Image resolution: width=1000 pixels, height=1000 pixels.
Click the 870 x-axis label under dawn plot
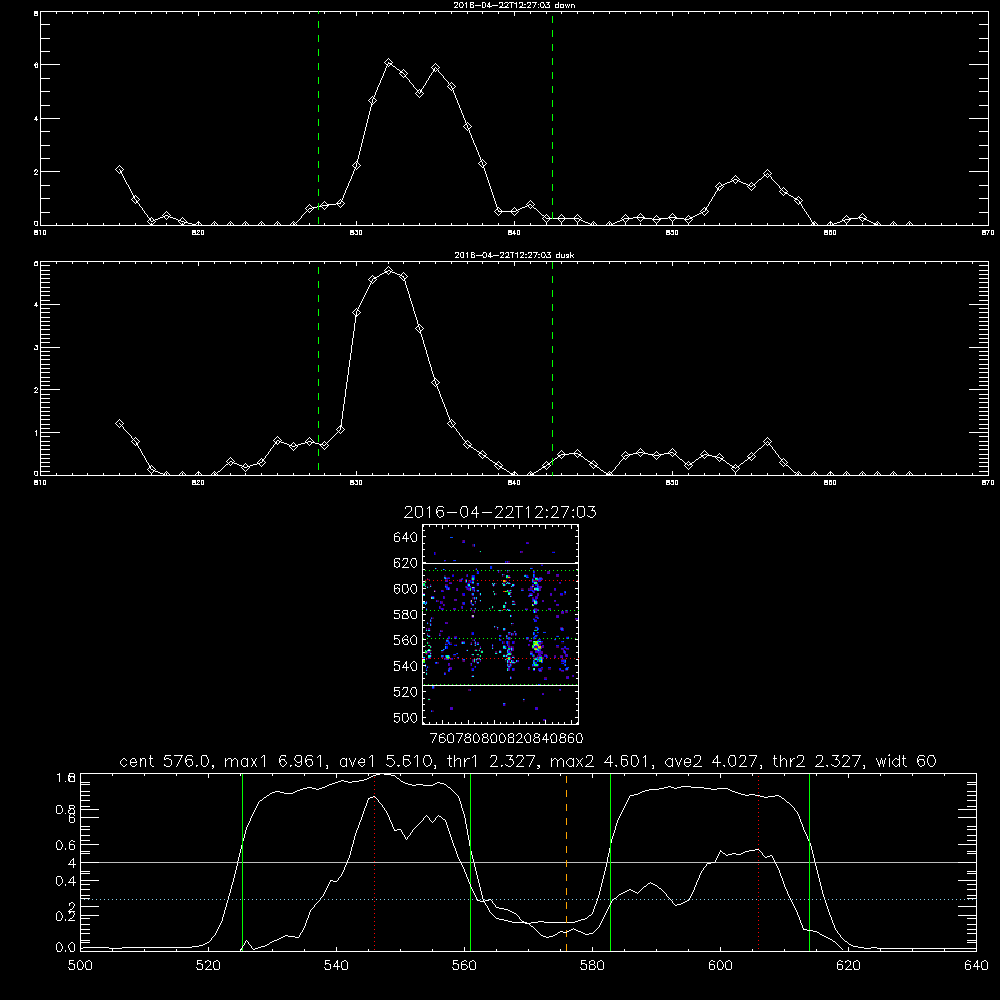click(x=987, y=233)
